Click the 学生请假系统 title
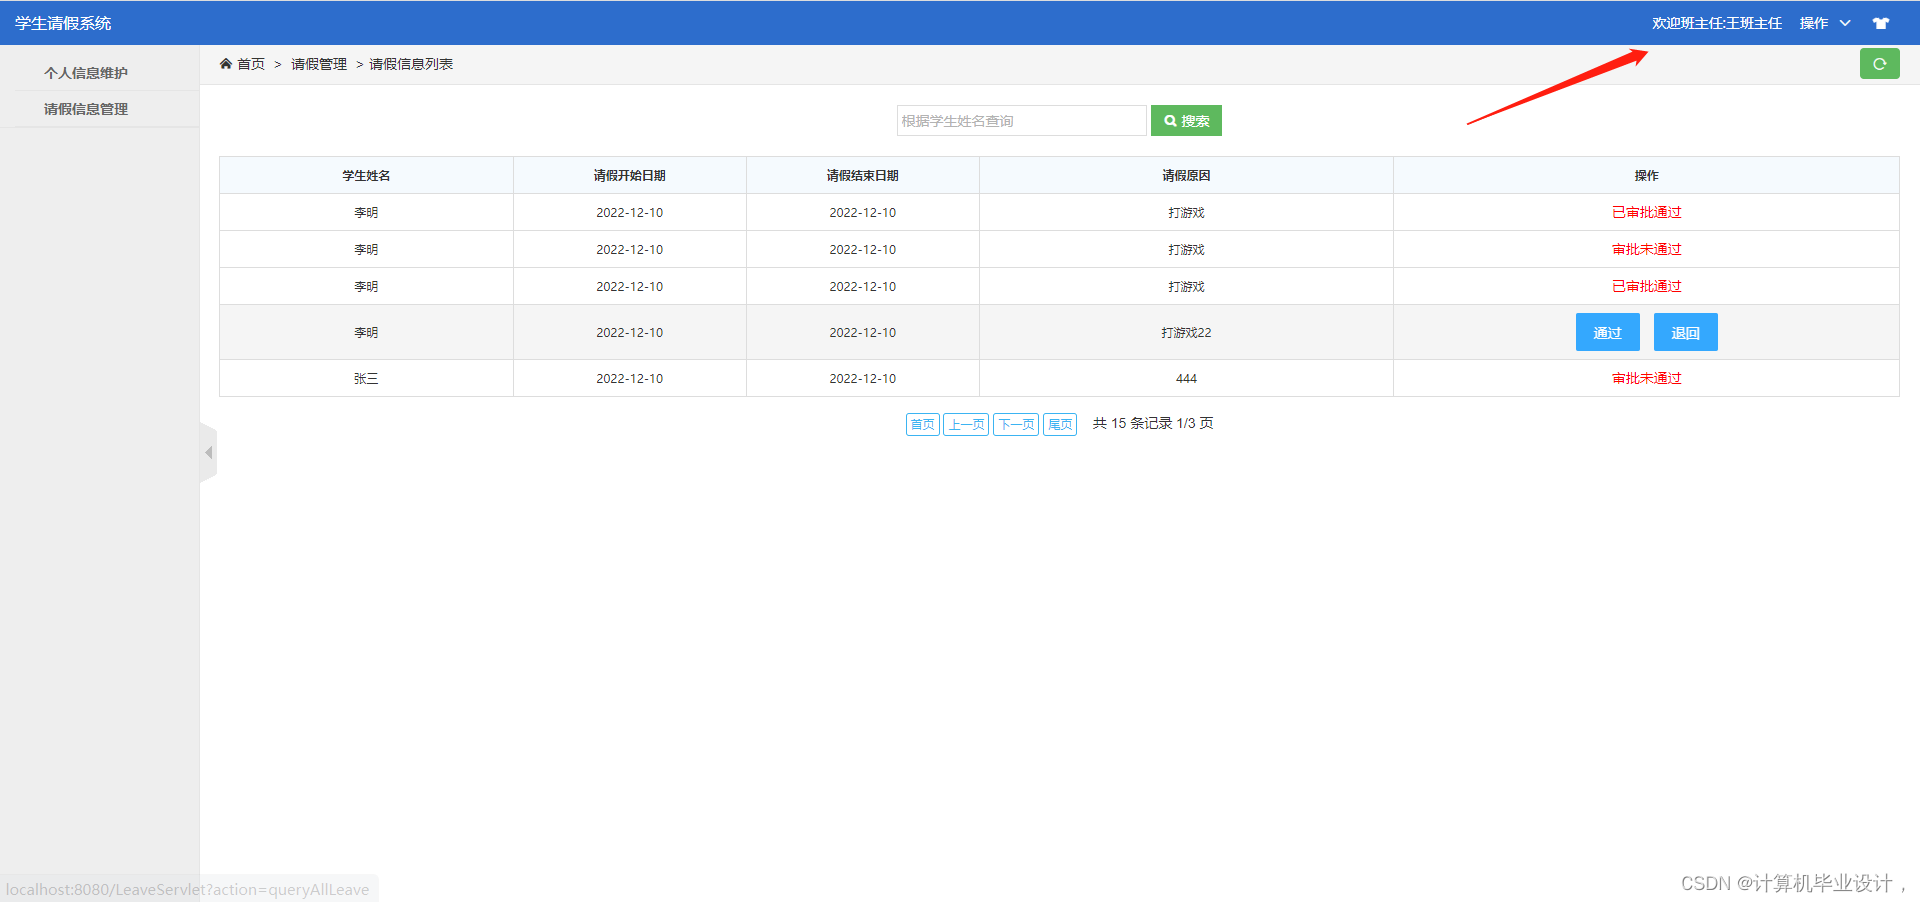This screenshot has height=902, width=1920. click(63, 23)
